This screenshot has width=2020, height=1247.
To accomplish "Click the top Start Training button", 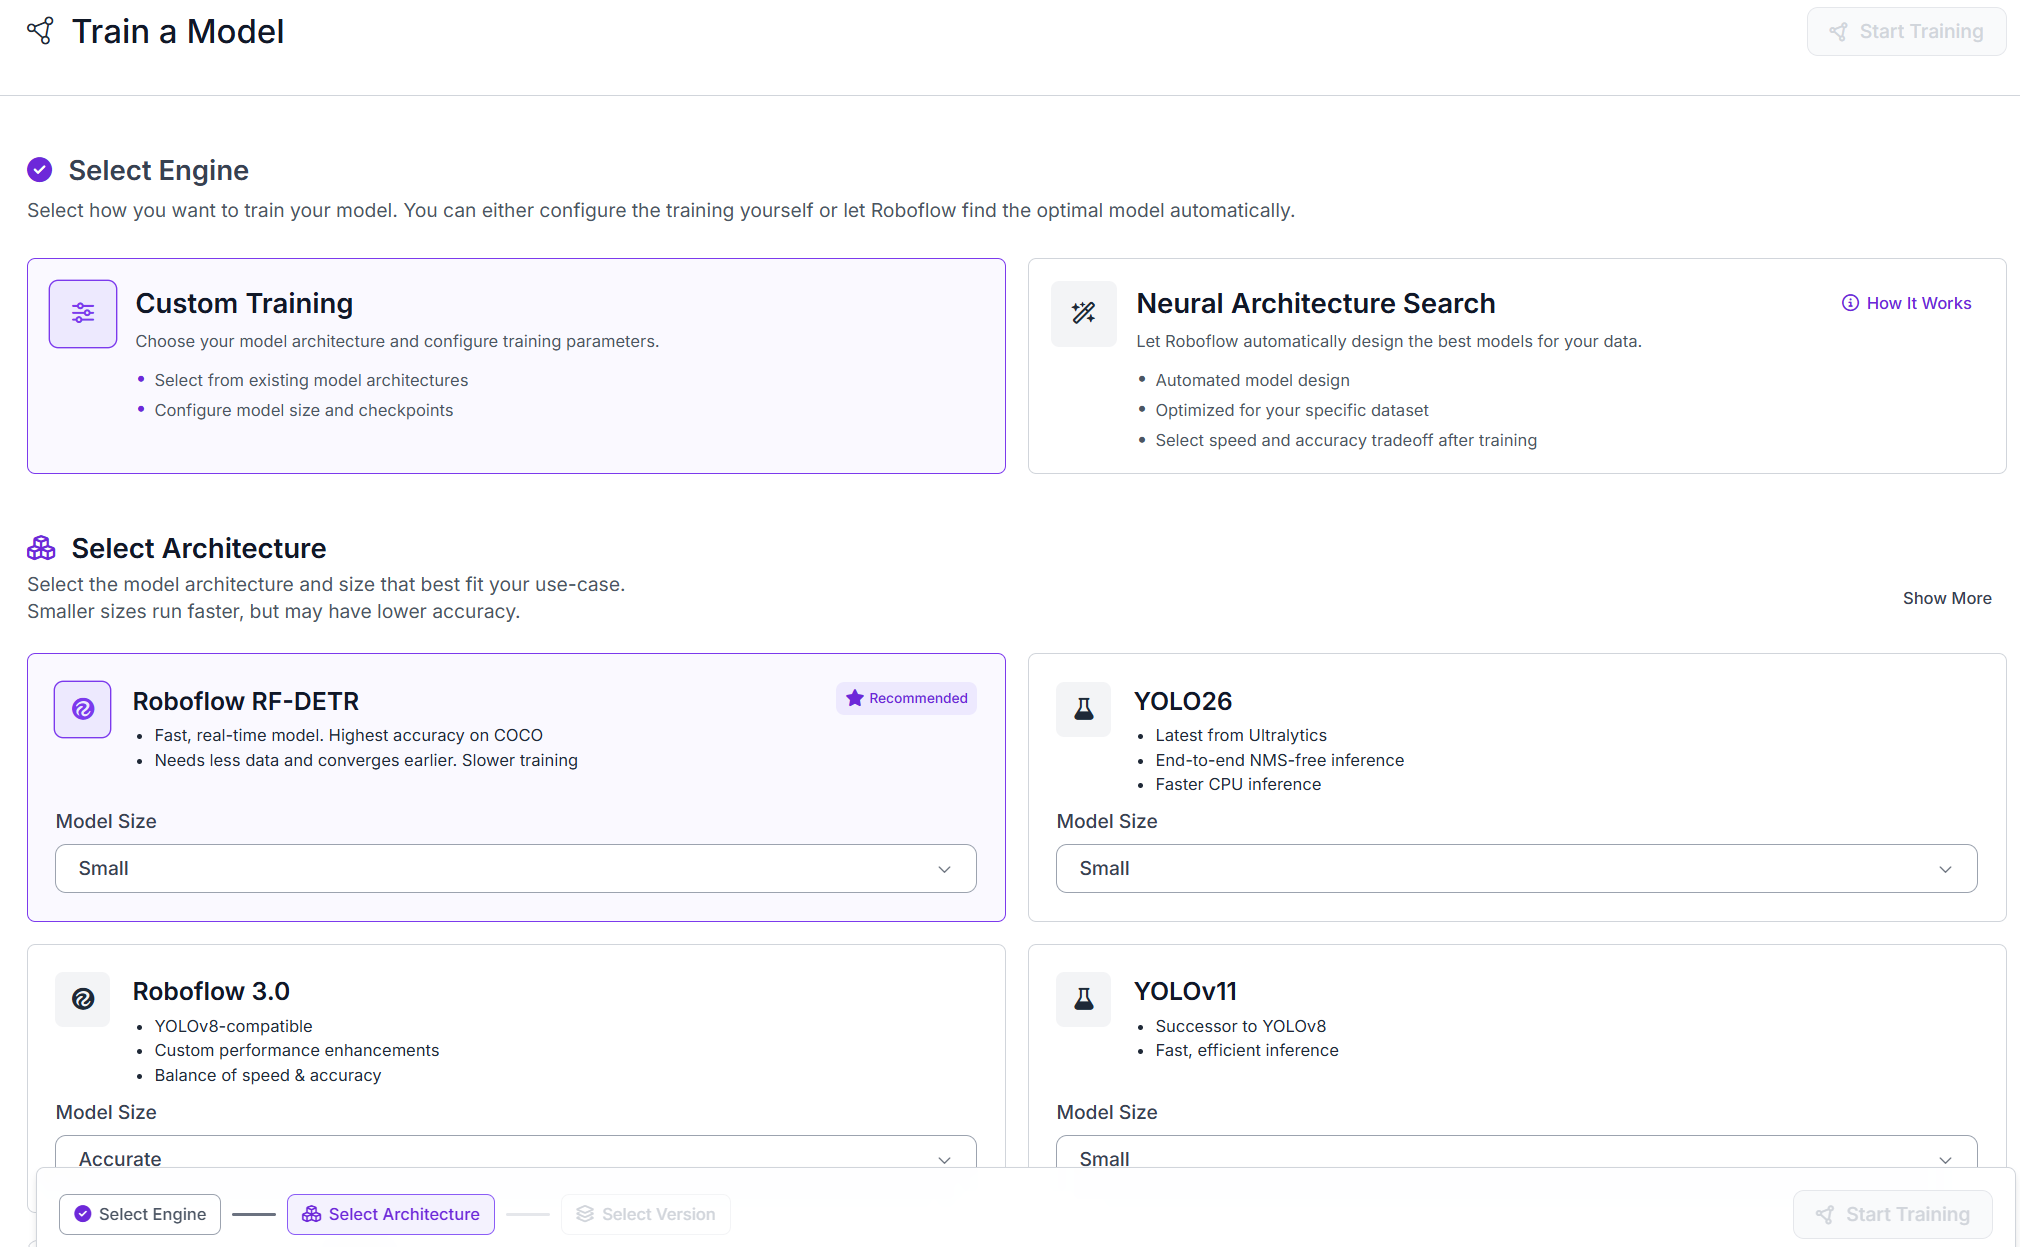I will tap(1906, 31).
